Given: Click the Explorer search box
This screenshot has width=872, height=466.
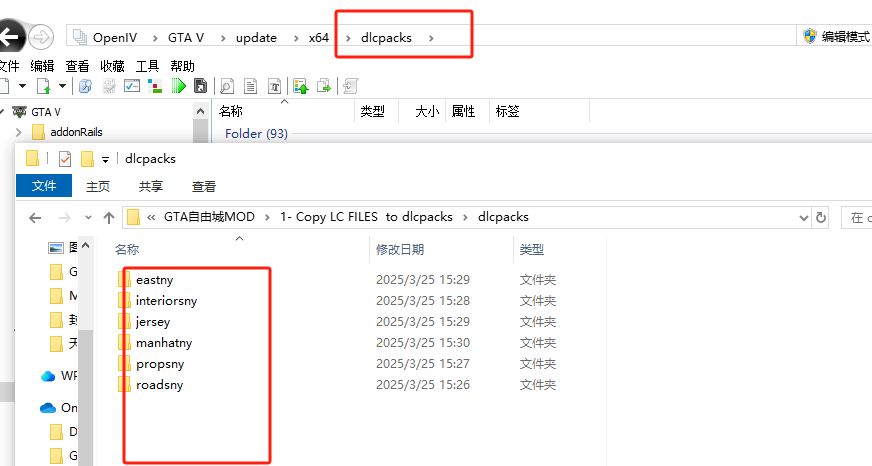Looking at the screenshot, I should coord(856,217).
